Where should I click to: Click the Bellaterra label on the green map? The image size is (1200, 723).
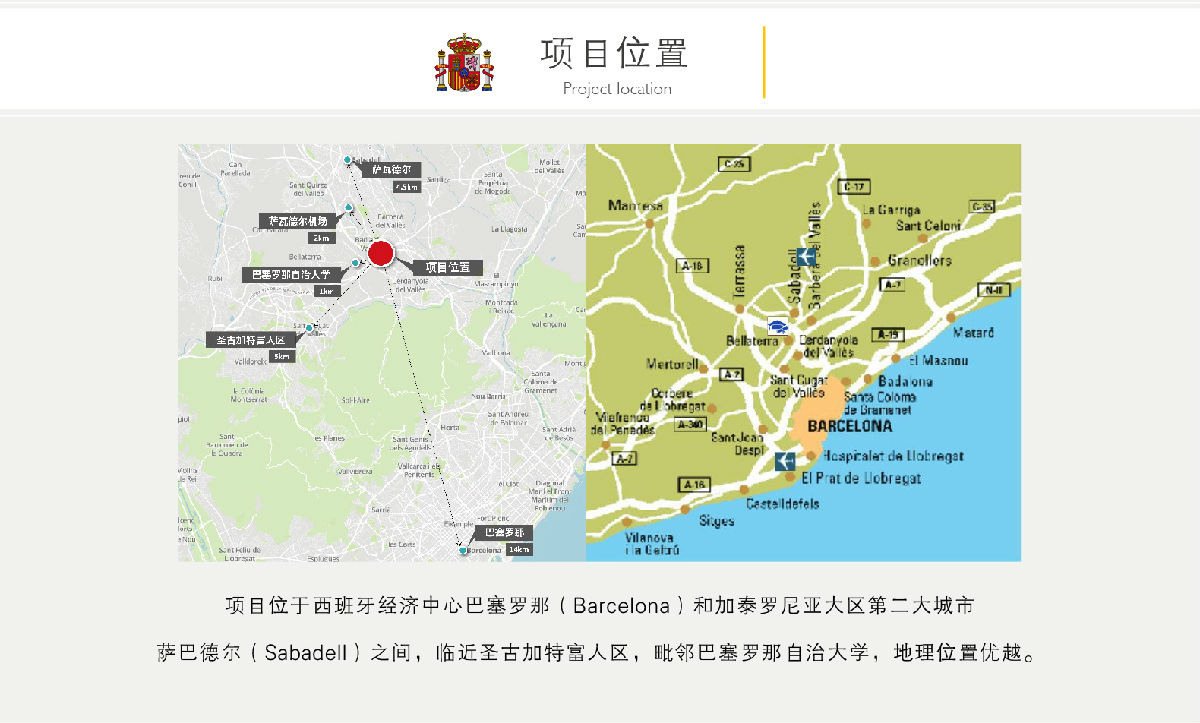click(751, 341)
